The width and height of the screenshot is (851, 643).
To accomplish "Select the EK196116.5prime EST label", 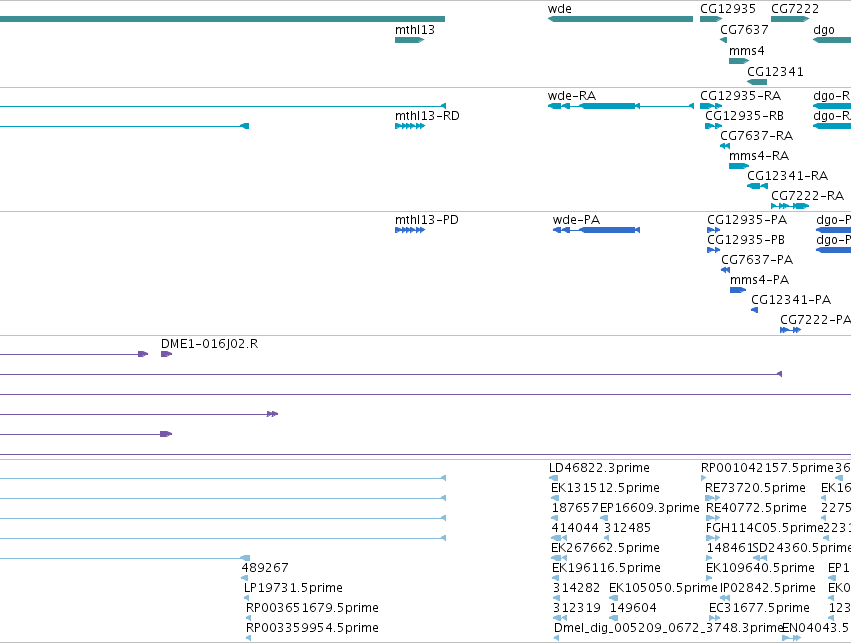I will pos(606,568).
